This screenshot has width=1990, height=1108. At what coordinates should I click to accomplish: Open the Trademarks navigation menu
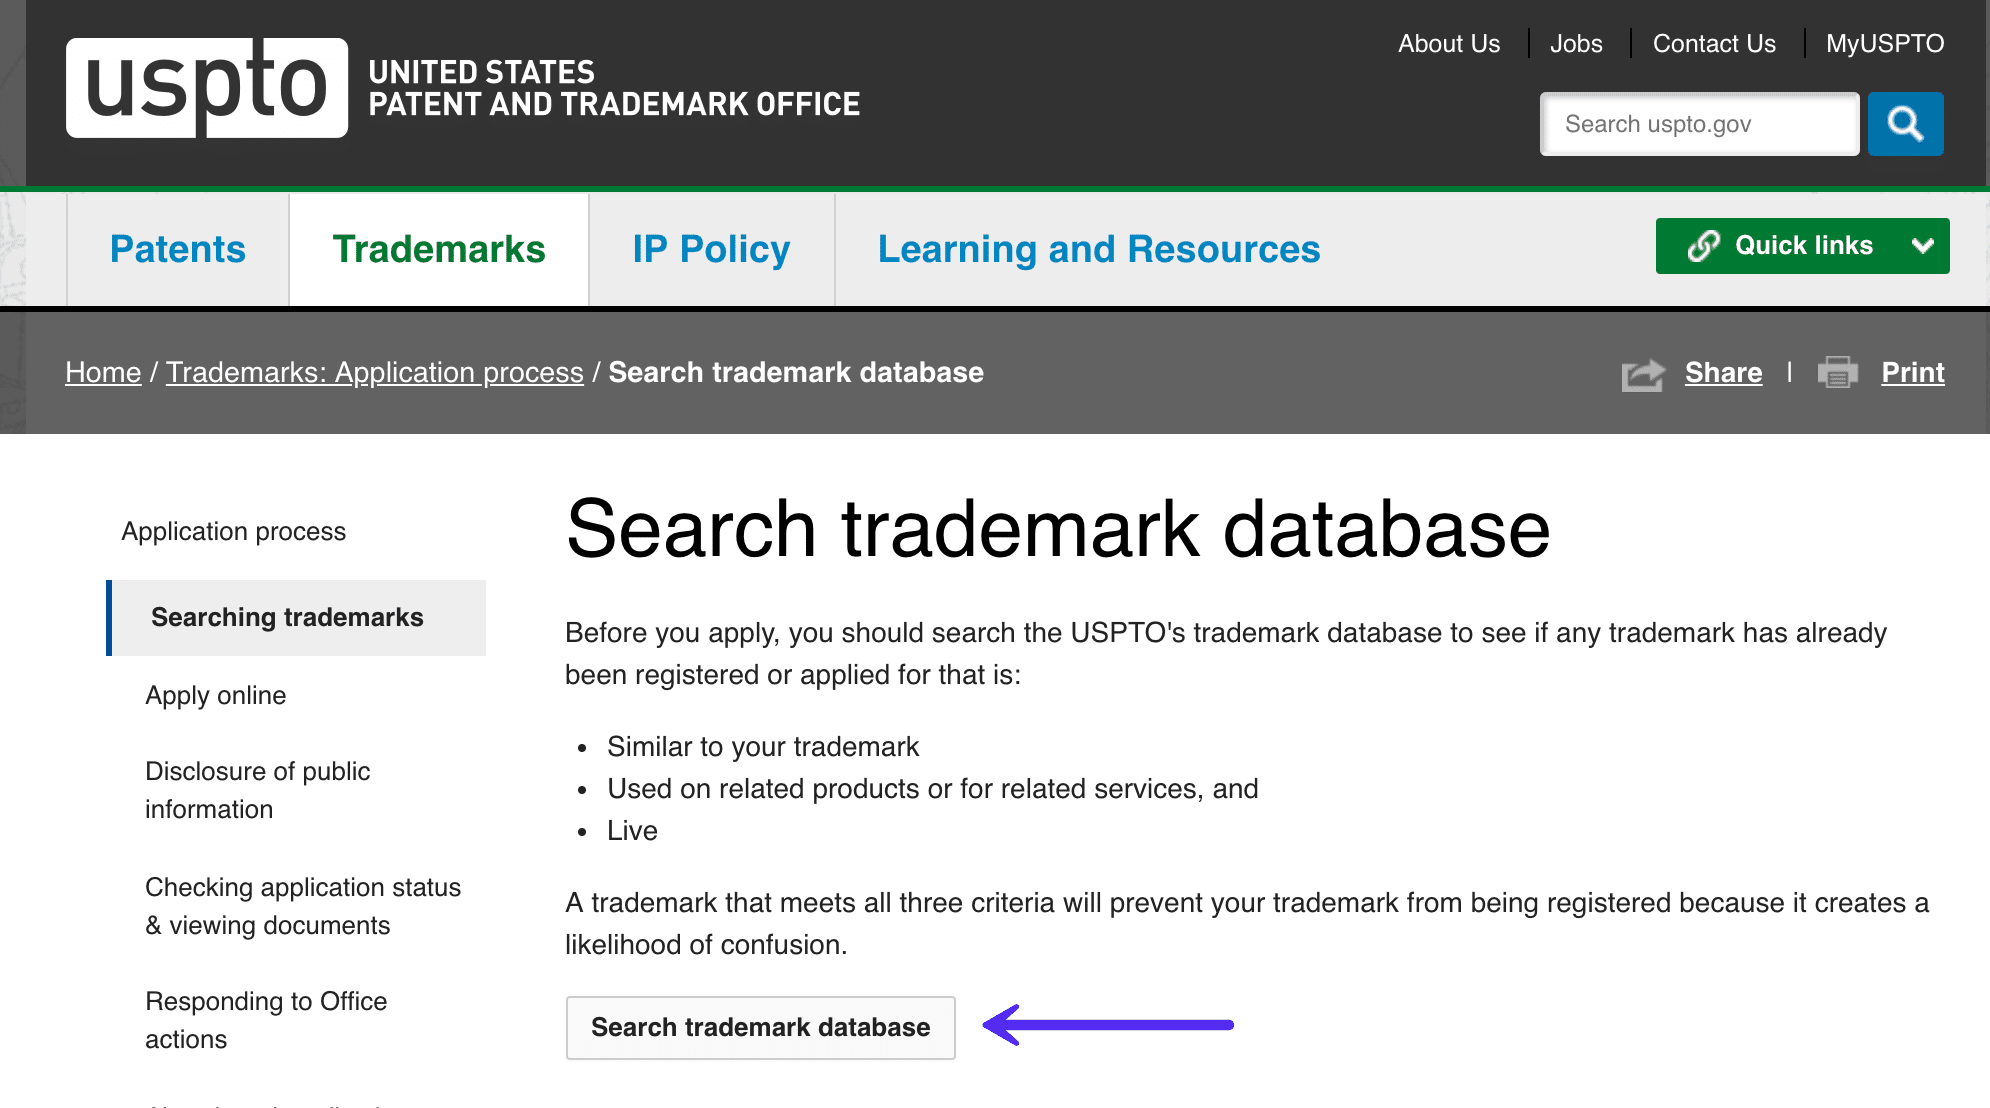(439, 248)
